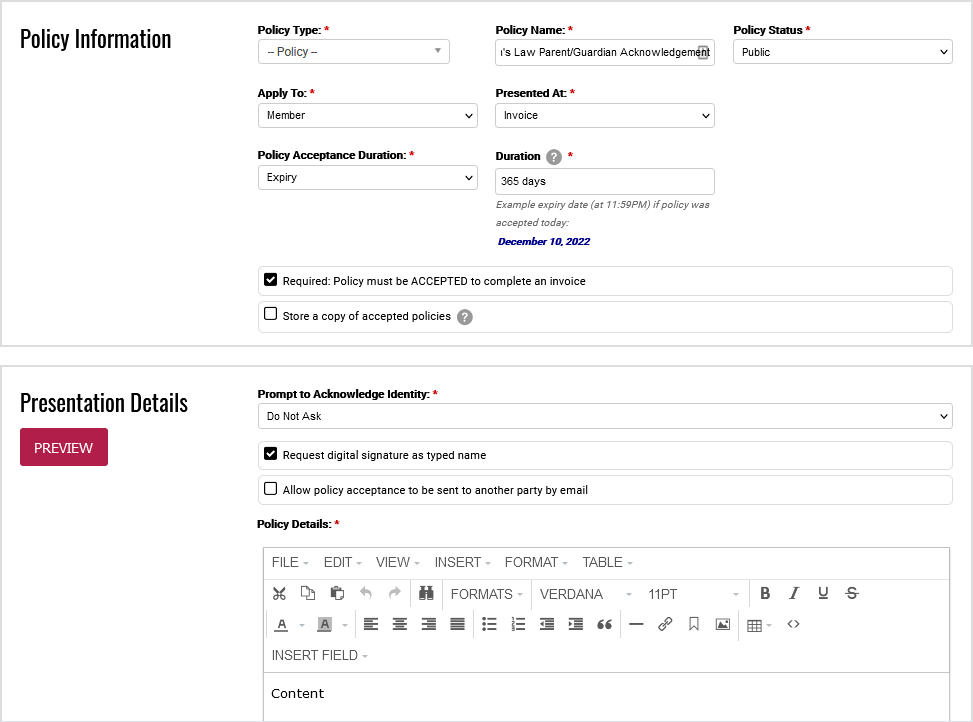Click the Preview button
Image resolution: width=973 pixels, height=722 pixels.
(64, 448)
